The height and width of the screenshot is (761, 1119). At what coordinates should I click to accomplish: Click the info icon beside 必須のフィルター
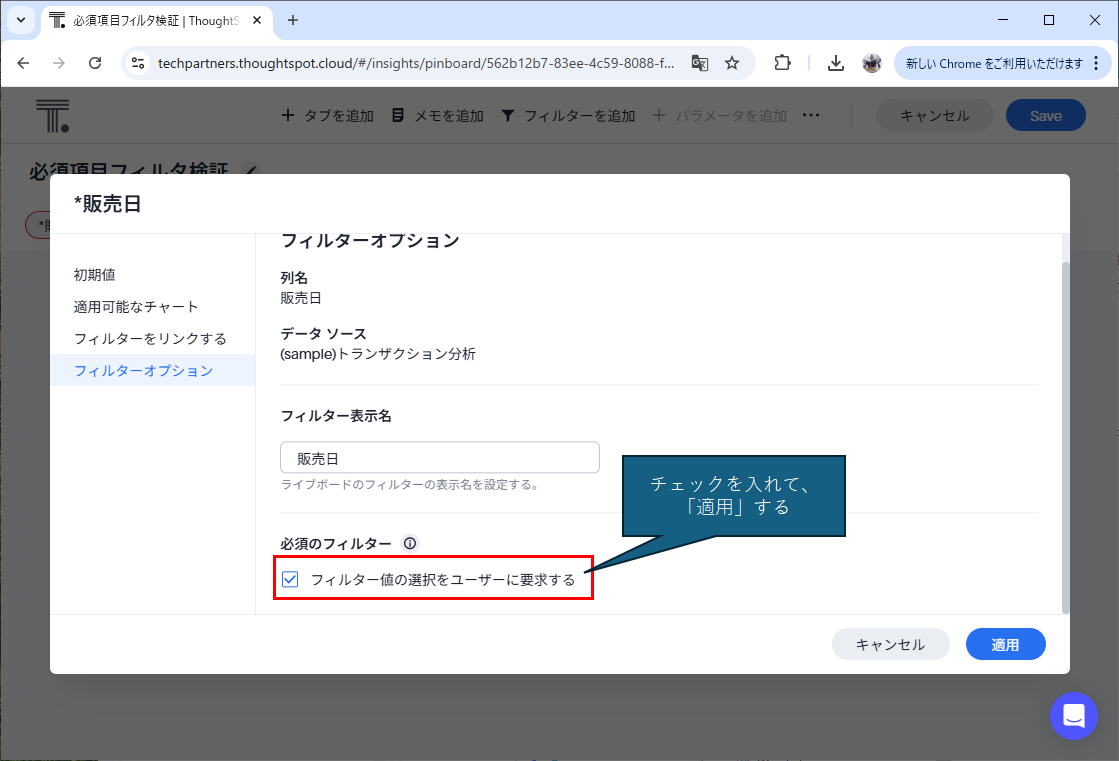coord(410,543)
